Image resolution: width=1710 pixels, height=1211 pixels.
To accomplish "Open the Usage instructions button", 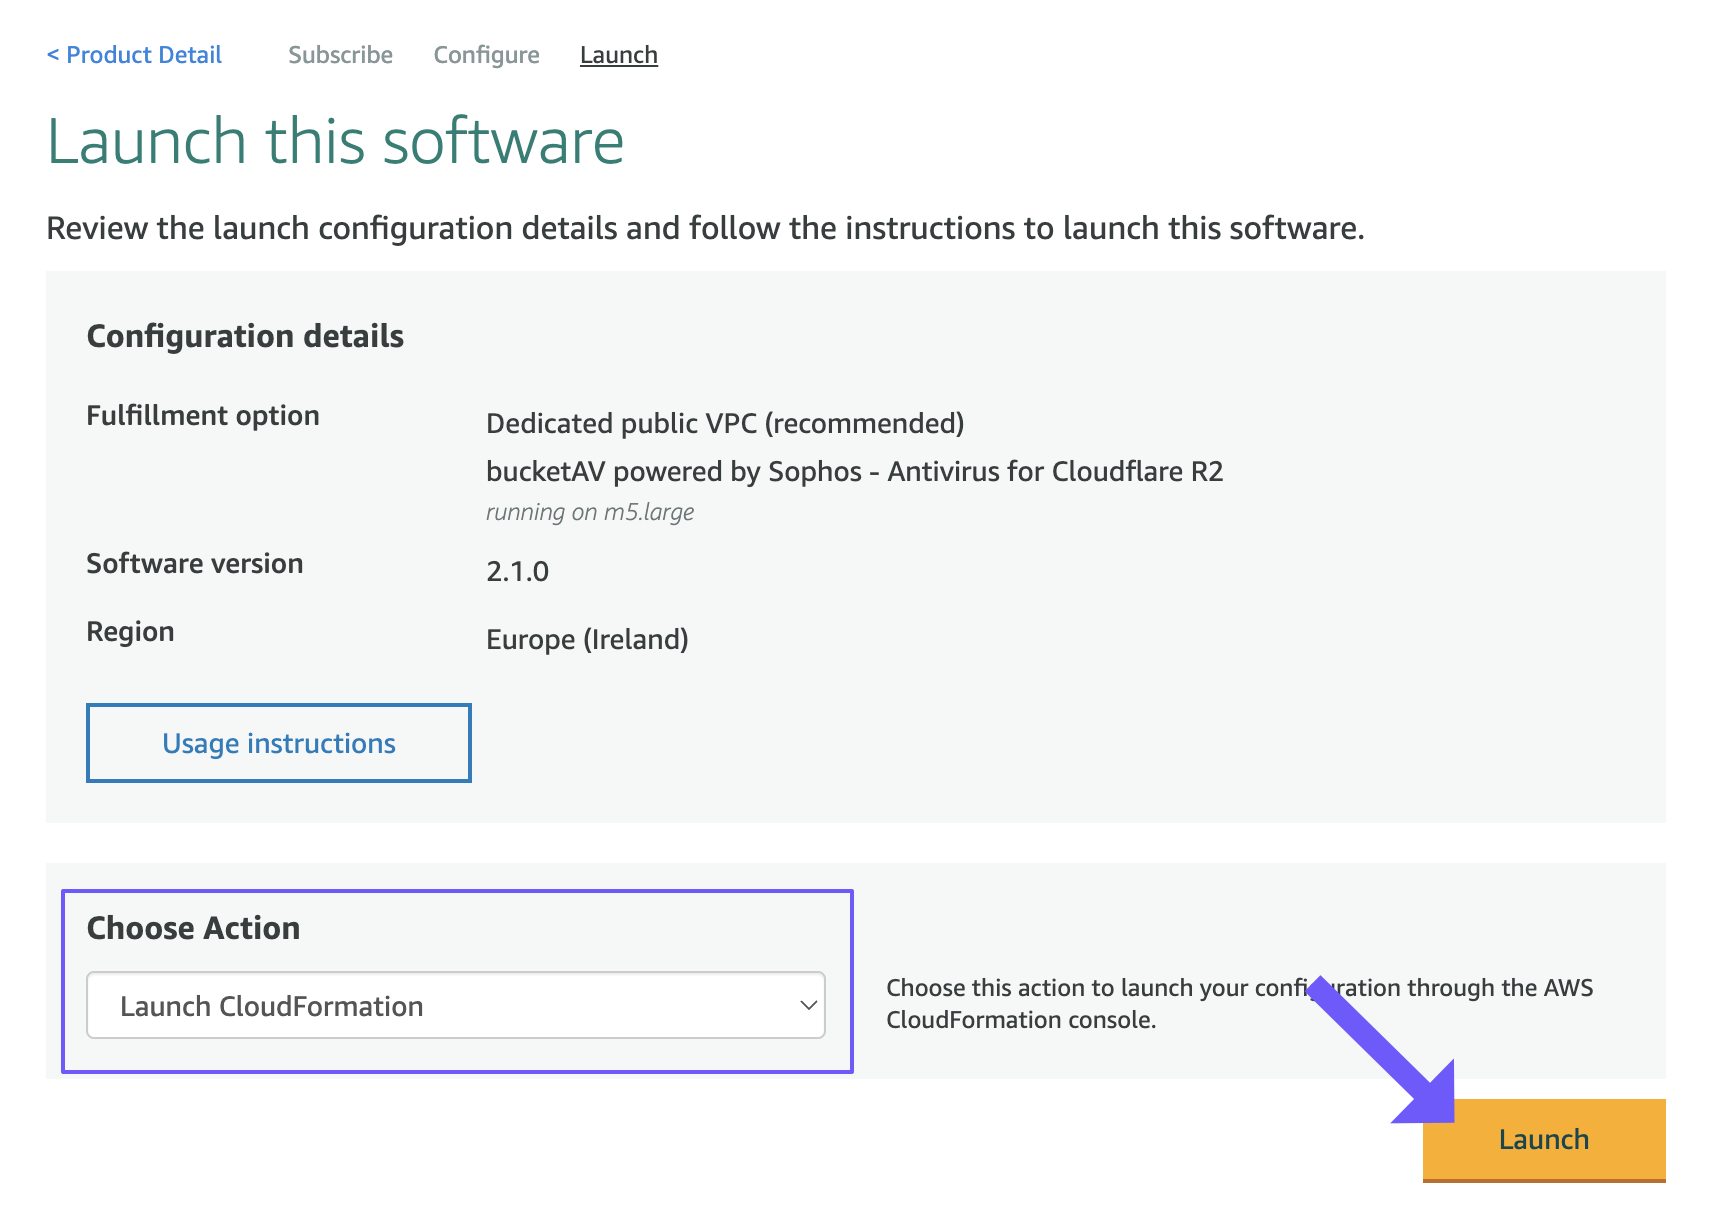I will (279, 743).
